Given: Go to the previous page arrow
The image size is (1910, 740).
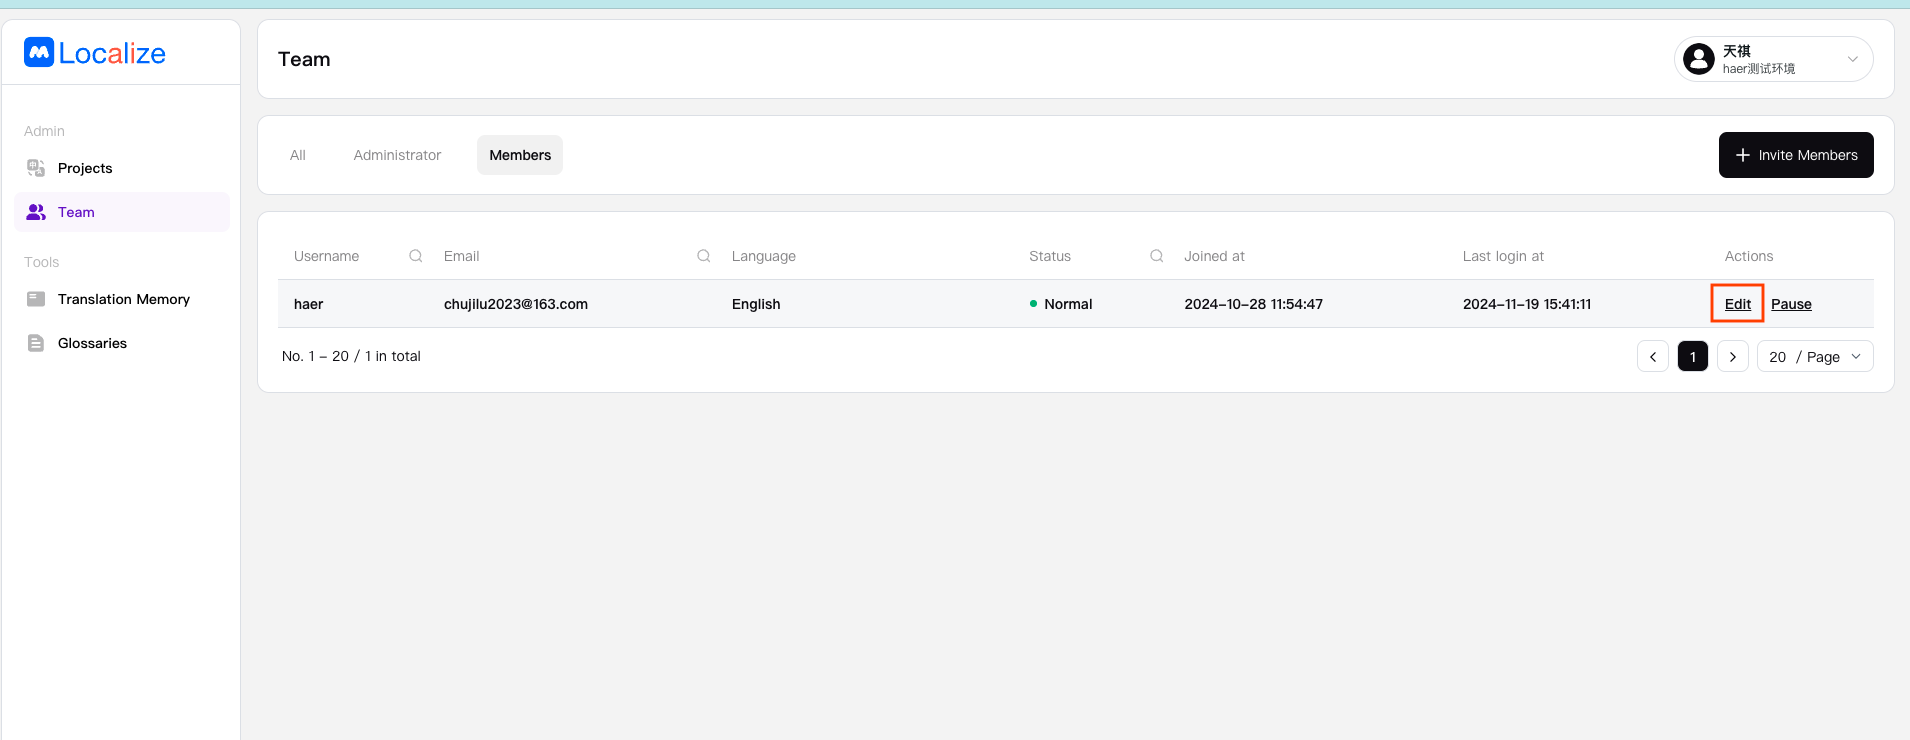Looking at the screenshot, I should 1653,357.
